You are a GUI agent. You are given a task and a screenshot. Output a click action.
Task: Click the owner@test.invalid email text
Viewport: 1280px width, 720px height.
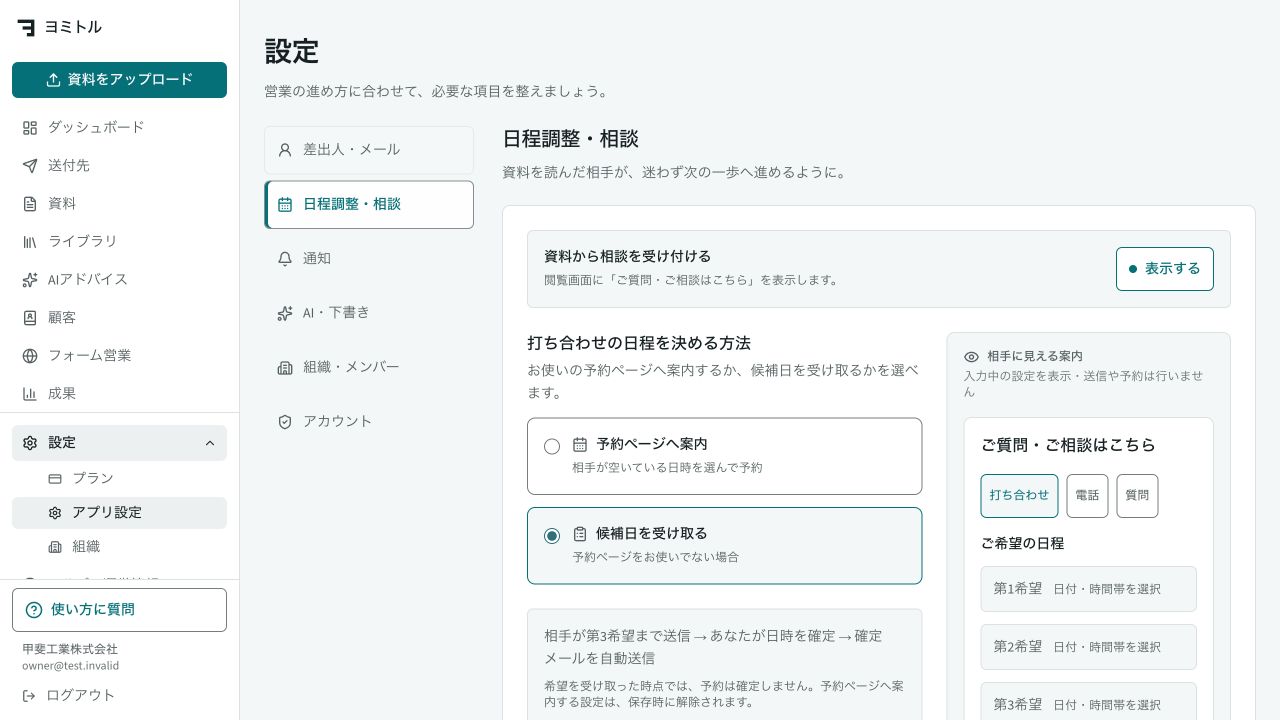coord(71,666)
